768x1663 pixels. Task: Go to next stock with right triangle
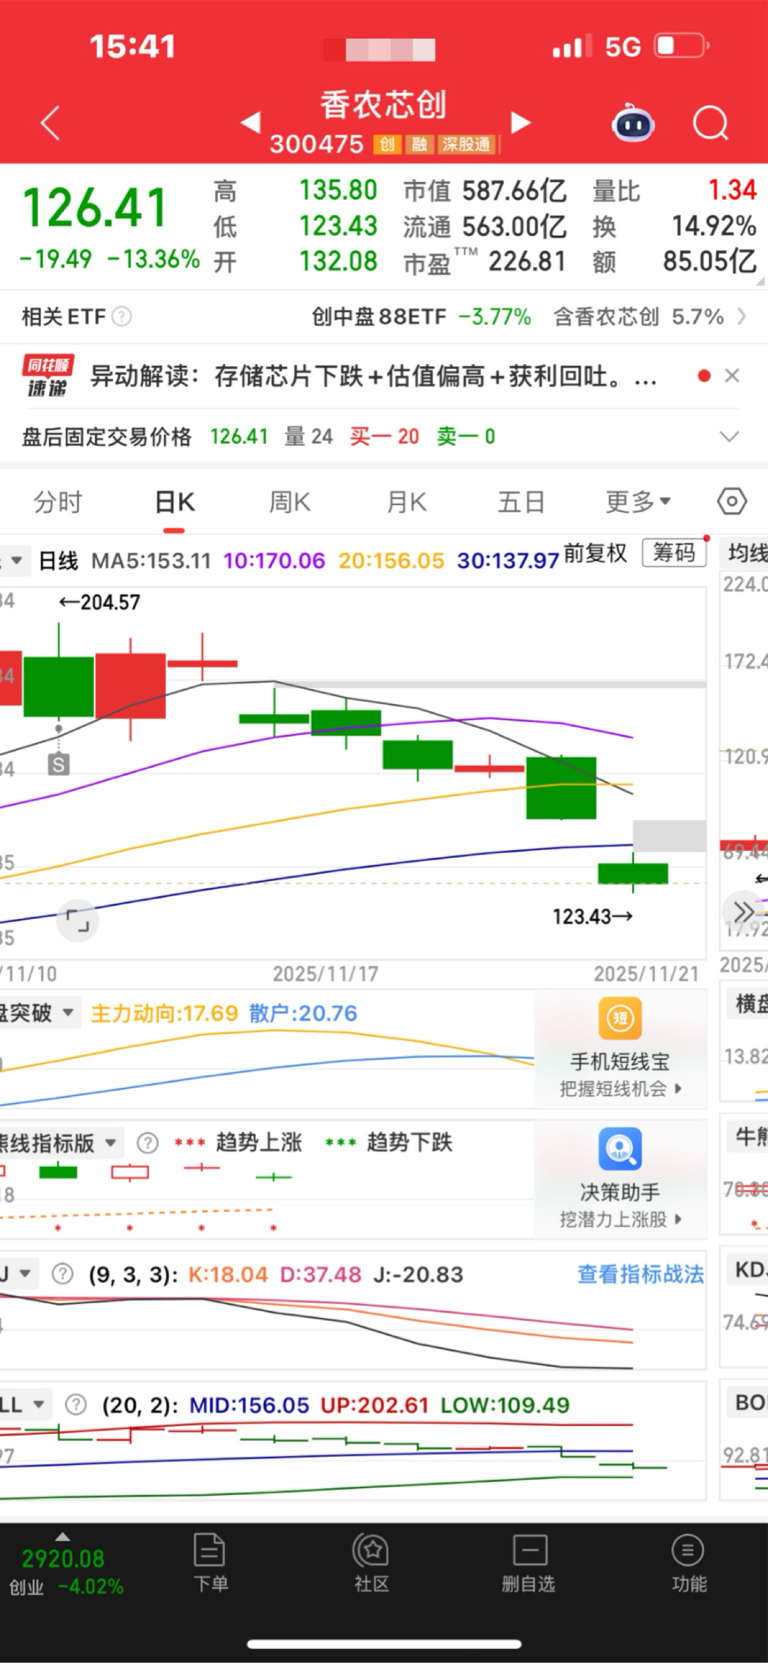pyautogui.click(x=520, y=122)
